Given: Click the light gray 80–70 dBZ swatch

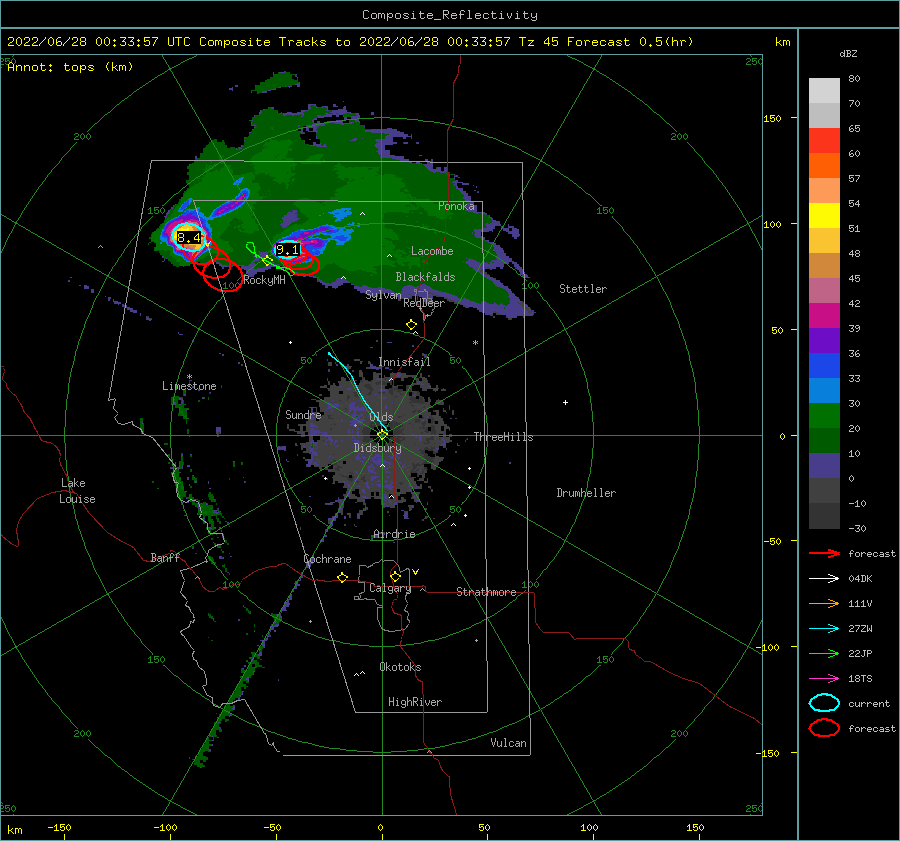Looking at the screenshot, I should point(824,91).
